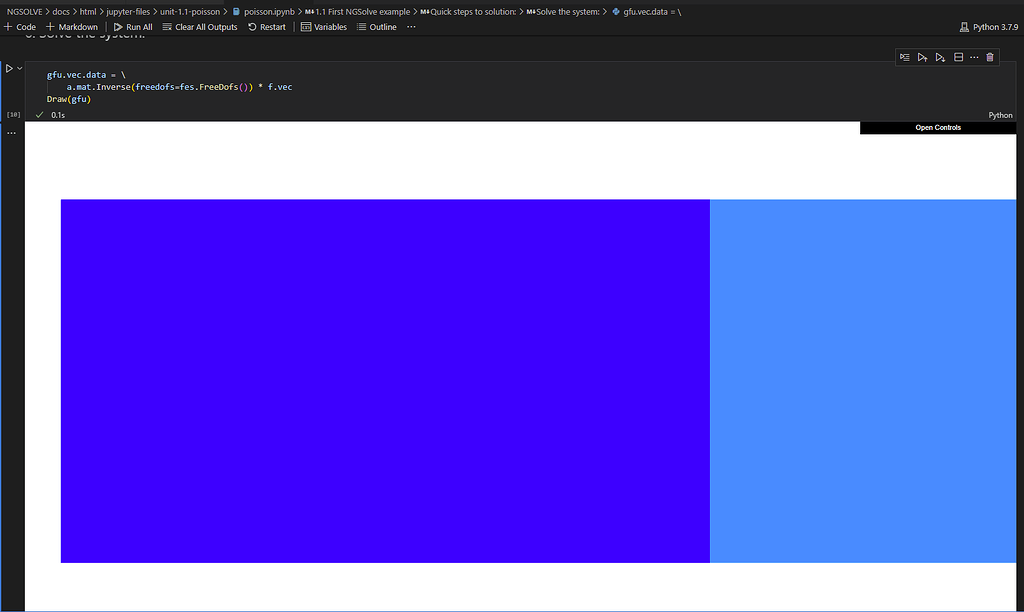Open Controls for the visualization

(x=937, y=127)
